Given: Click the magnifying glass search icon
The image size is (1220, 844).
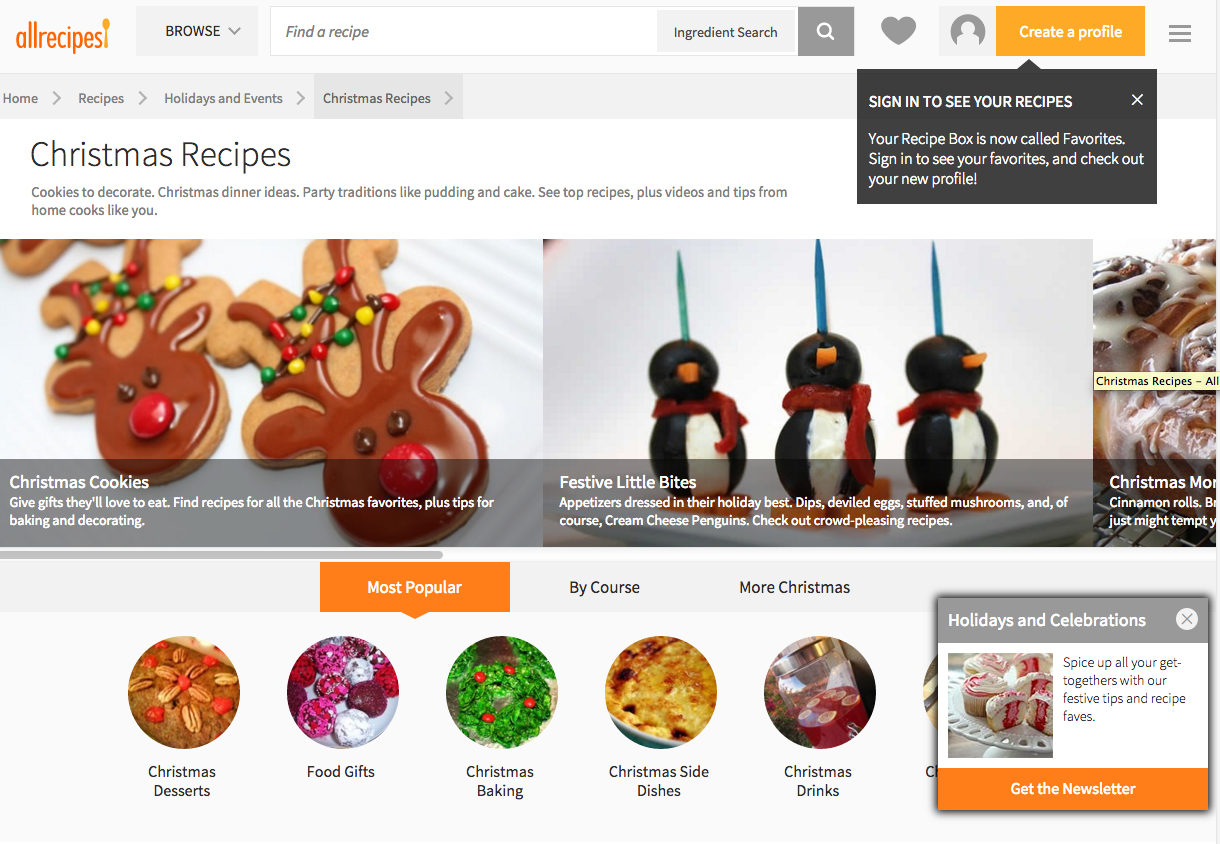Looking at the screenshot, I should 825,32.
